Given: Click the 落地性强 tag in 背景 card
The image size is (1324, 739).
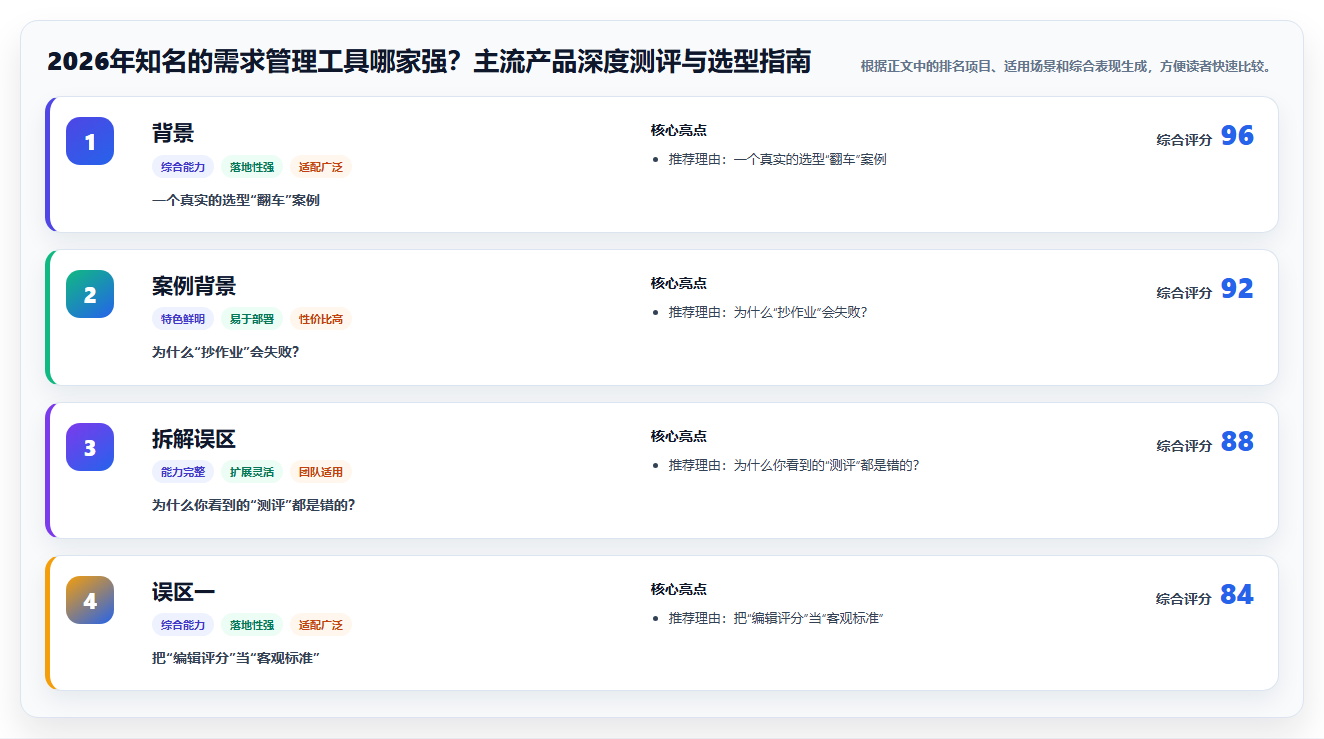Looking at the screenshot, I should pos(252,167).
